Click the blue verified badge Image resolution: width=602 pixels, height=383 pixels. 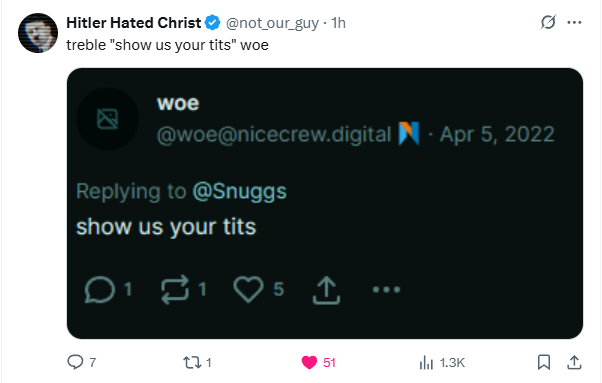point(212,23)
